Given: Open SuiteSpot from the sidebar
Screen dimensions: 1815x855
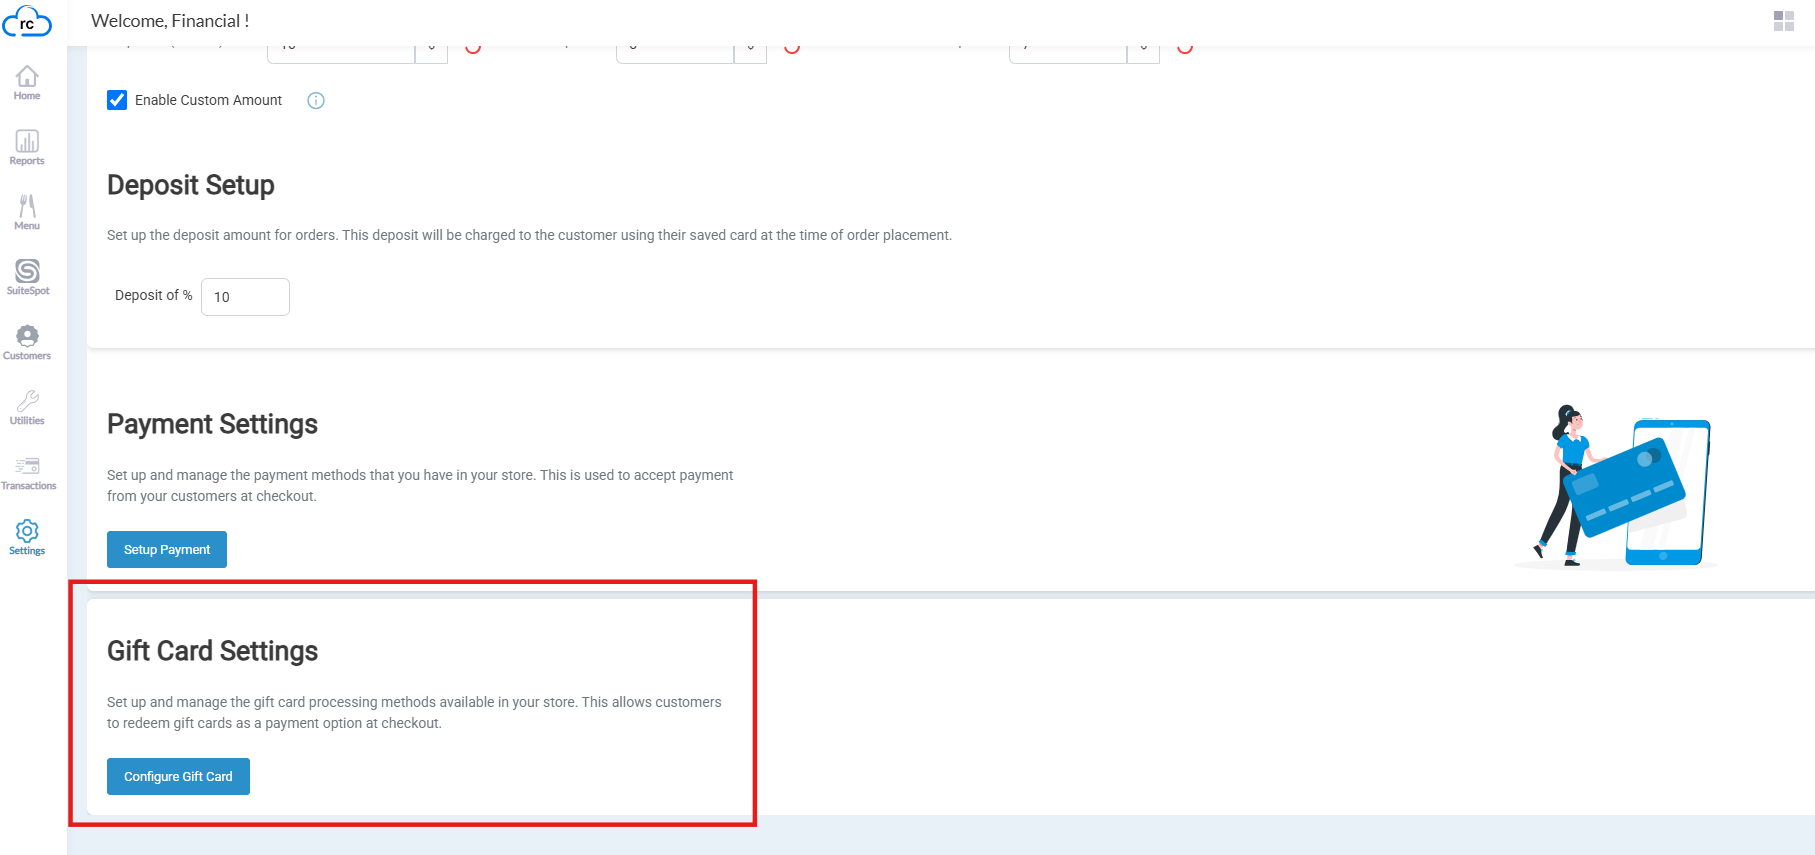Looking at the screenshot, I should [x=27, y=277].
